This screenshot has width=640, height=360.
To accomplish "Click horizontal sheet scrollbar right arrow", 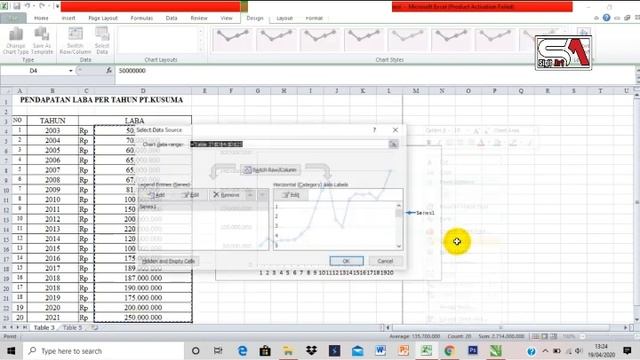I will click(x=626, y=327).
